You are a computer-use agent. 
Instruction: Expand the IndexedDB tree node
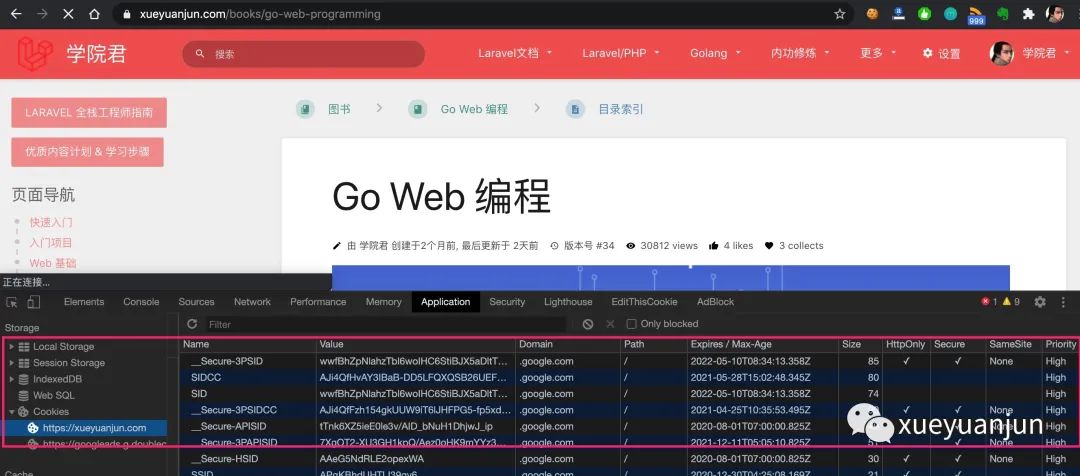(x=11, y=379)
